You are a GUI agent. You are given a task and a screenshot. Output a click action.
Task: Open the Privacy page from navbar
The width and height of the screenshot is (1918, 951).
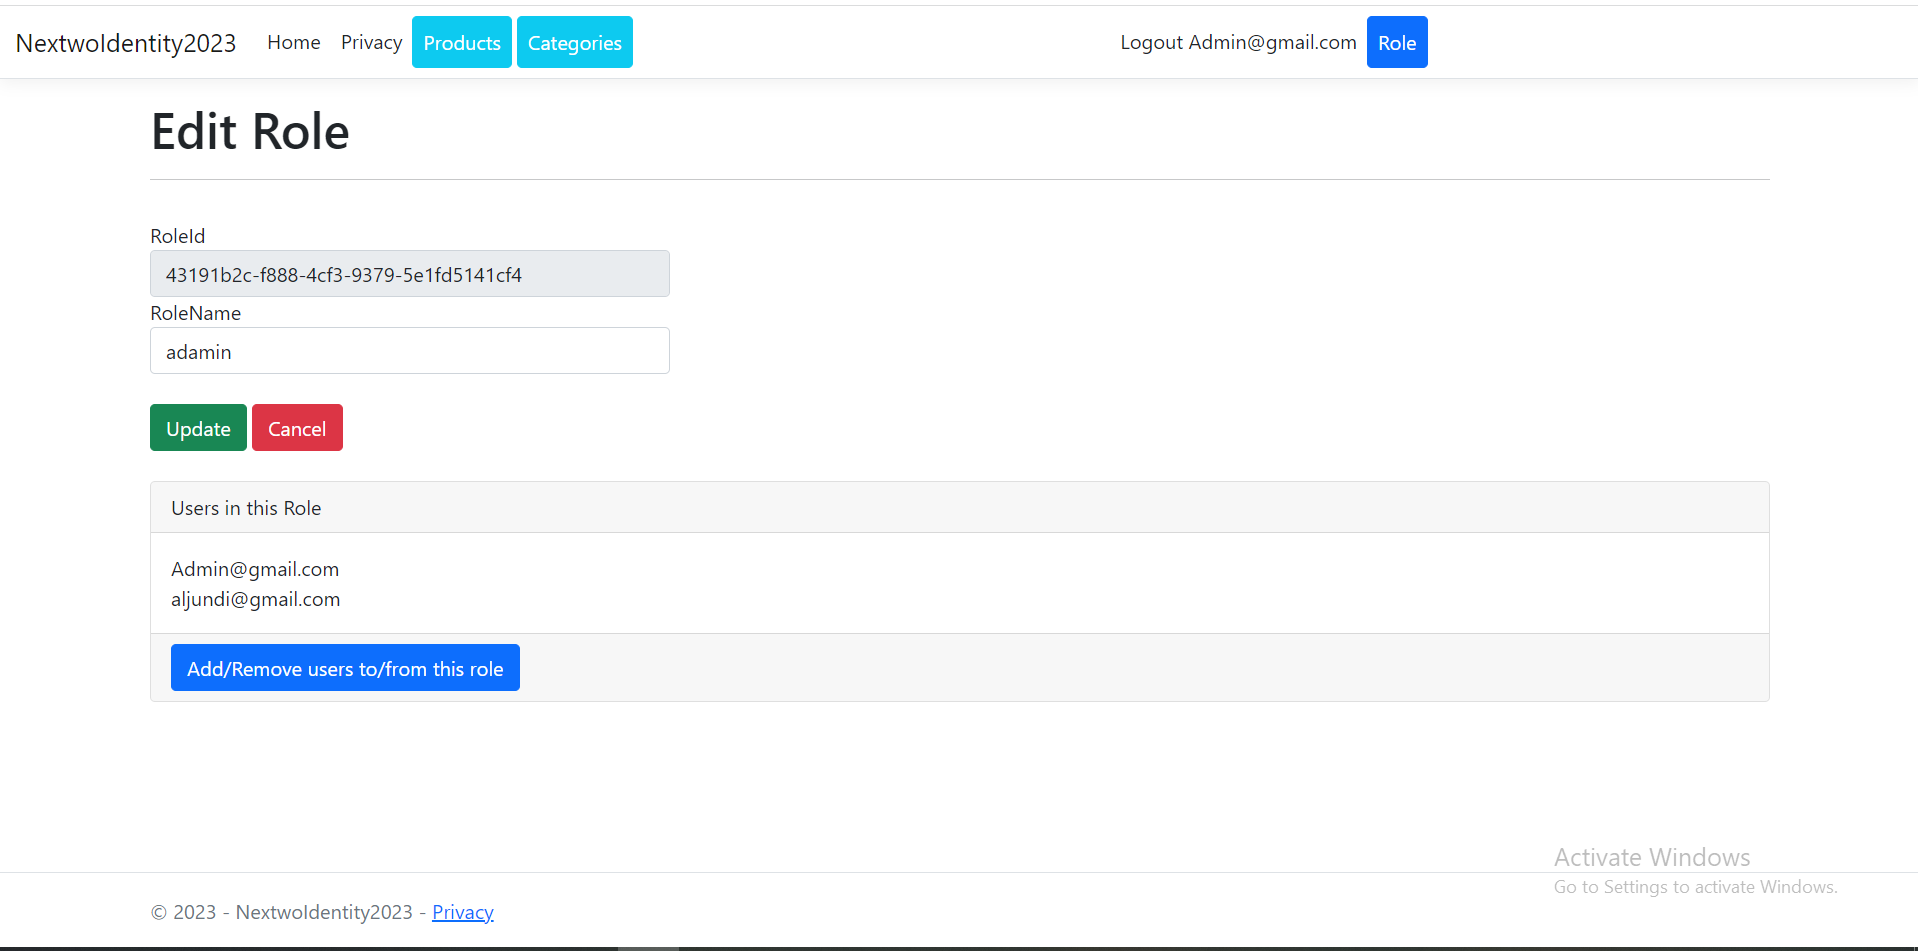[371, 42]
